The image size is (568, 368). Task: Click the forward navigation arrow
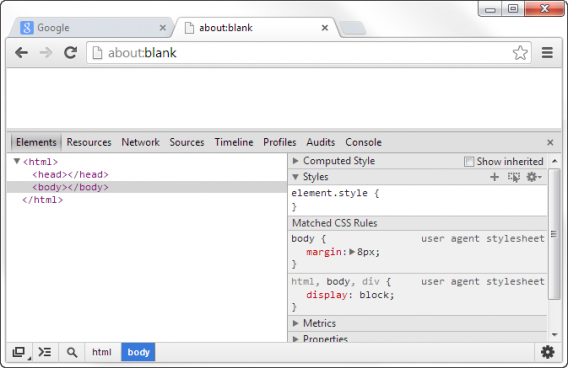coord(46,53)
